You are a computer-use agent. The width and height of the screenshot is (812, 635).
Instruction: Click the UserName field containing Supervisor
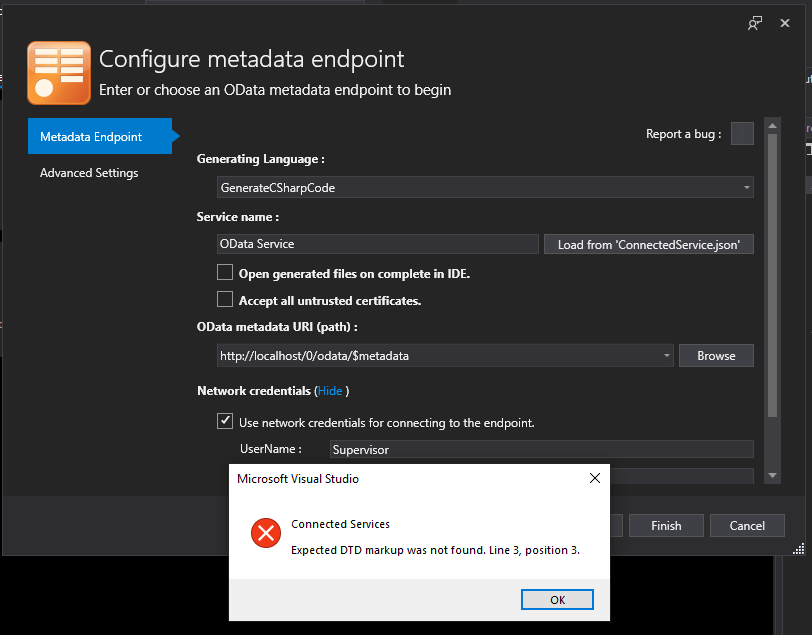pos(542,449)
